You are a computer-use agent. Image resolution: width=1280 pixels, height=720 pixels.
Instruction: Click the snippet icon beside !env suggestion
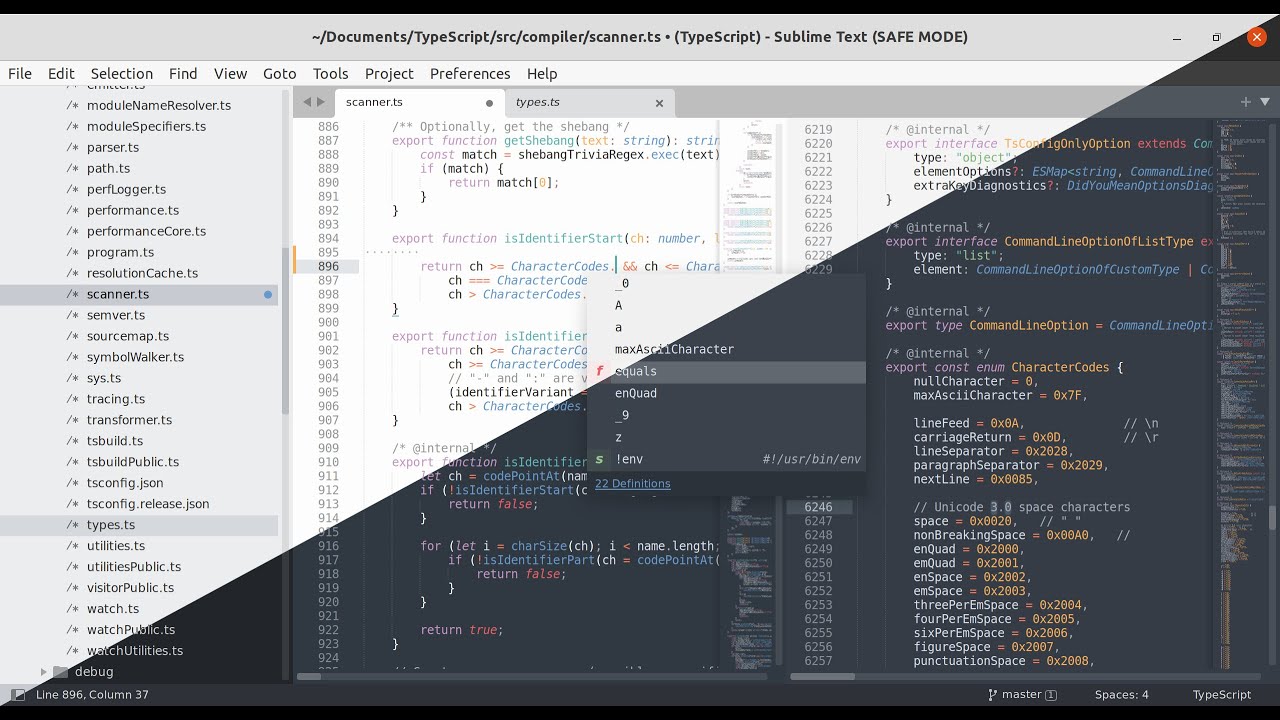[x=600, y=459]
